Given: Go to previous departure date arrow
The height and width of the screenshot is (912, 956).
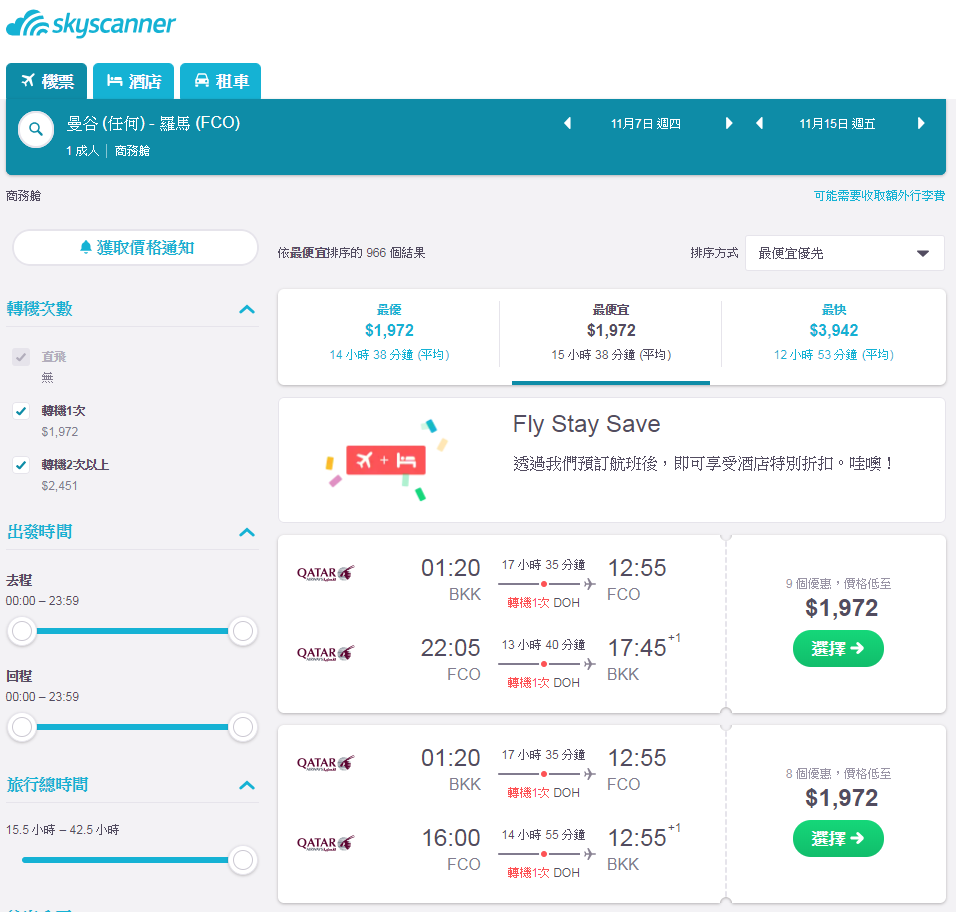Looking at the screenshot, I should pyautogui.click(x=567, y=123).
